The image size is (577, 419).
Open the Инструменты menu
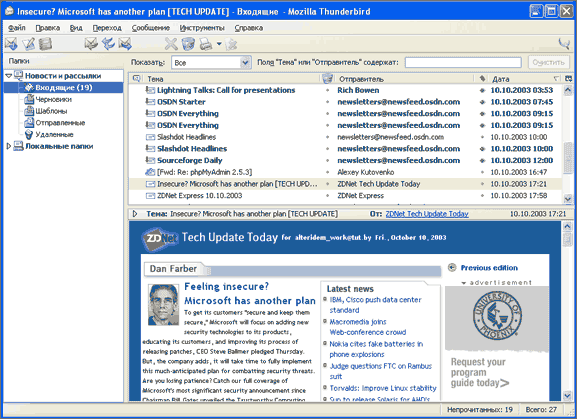202,28
